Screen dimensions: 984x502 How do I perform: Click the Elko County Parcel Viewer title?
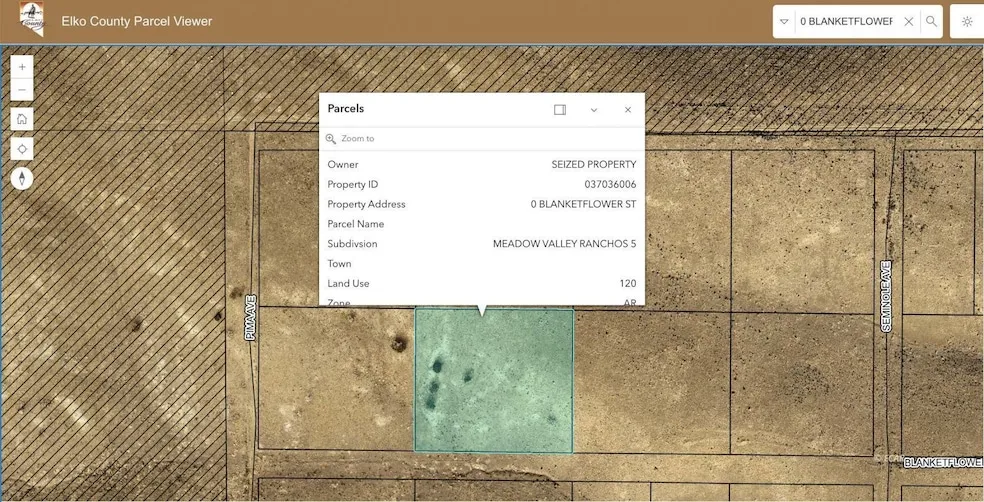click(x=137, y=21)
